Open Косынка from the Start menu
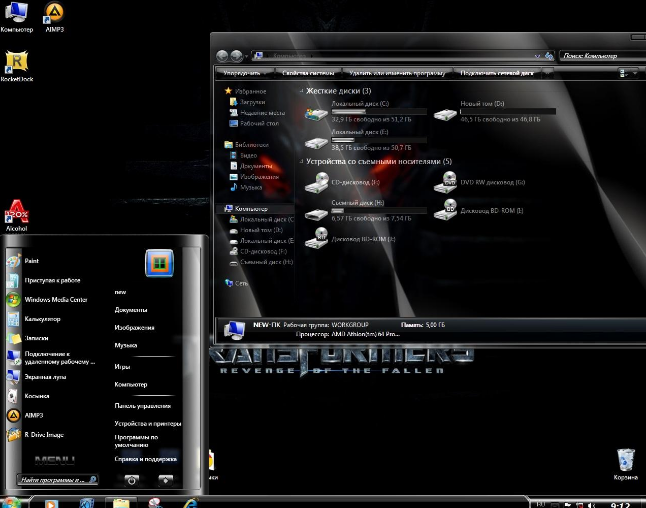Viewport: 646px width, 508px height. click(x=37, y=396)
